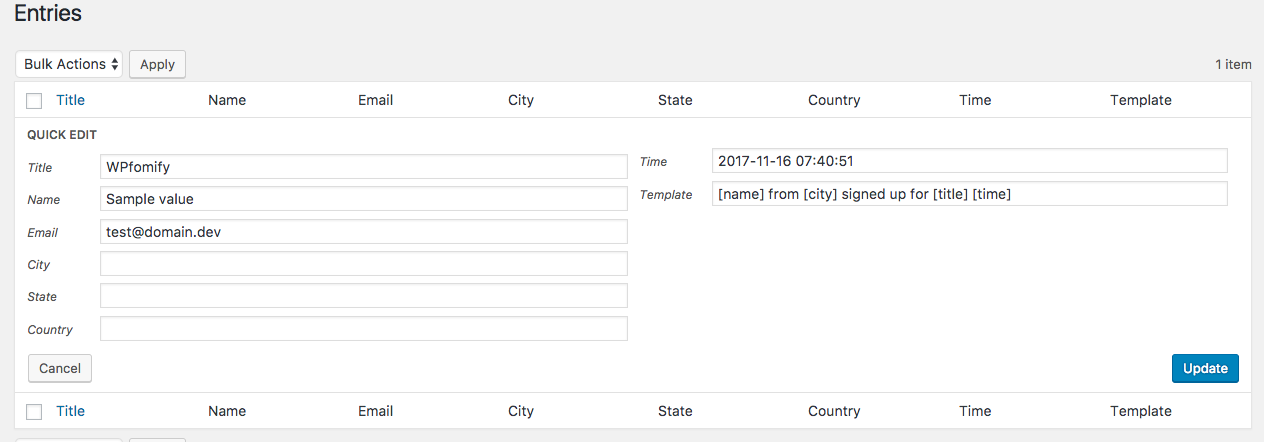
Task: Click the Title field containing WPfomify
Action: (364, 167)
